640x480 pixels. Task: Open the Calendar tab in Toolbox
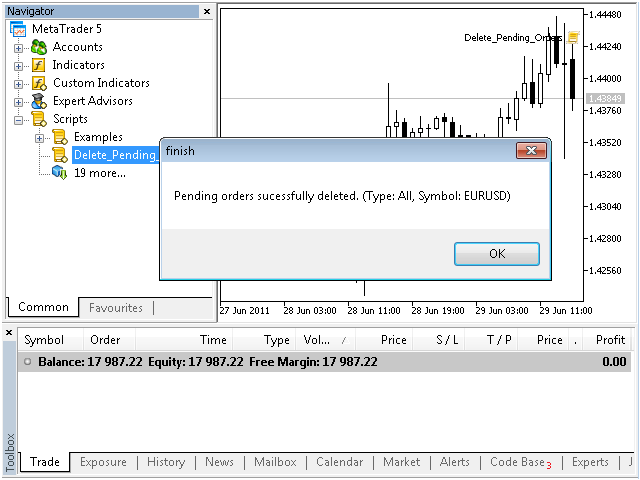point(339,462)
